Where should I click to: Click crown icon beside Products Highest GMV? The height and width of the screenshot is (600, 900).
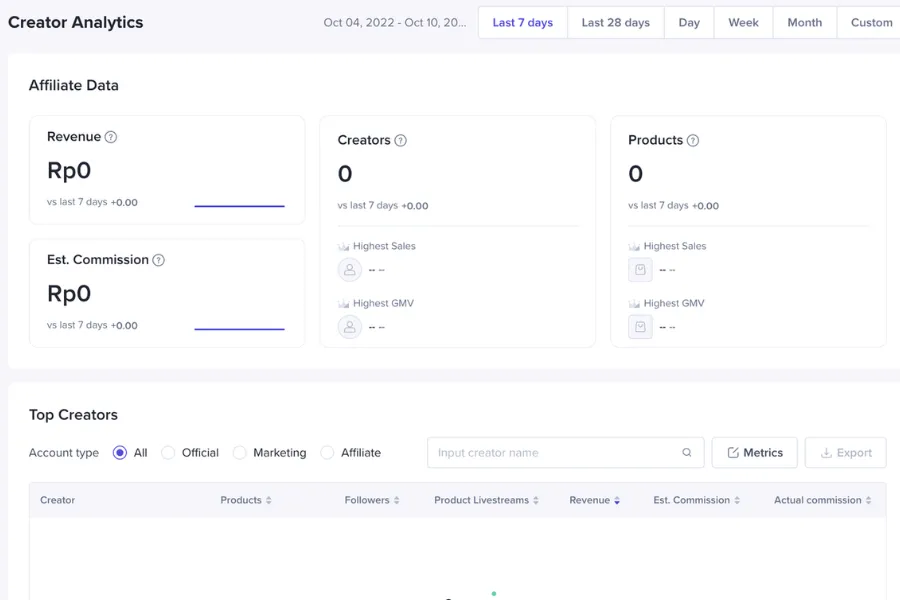[x=634, y=304]
